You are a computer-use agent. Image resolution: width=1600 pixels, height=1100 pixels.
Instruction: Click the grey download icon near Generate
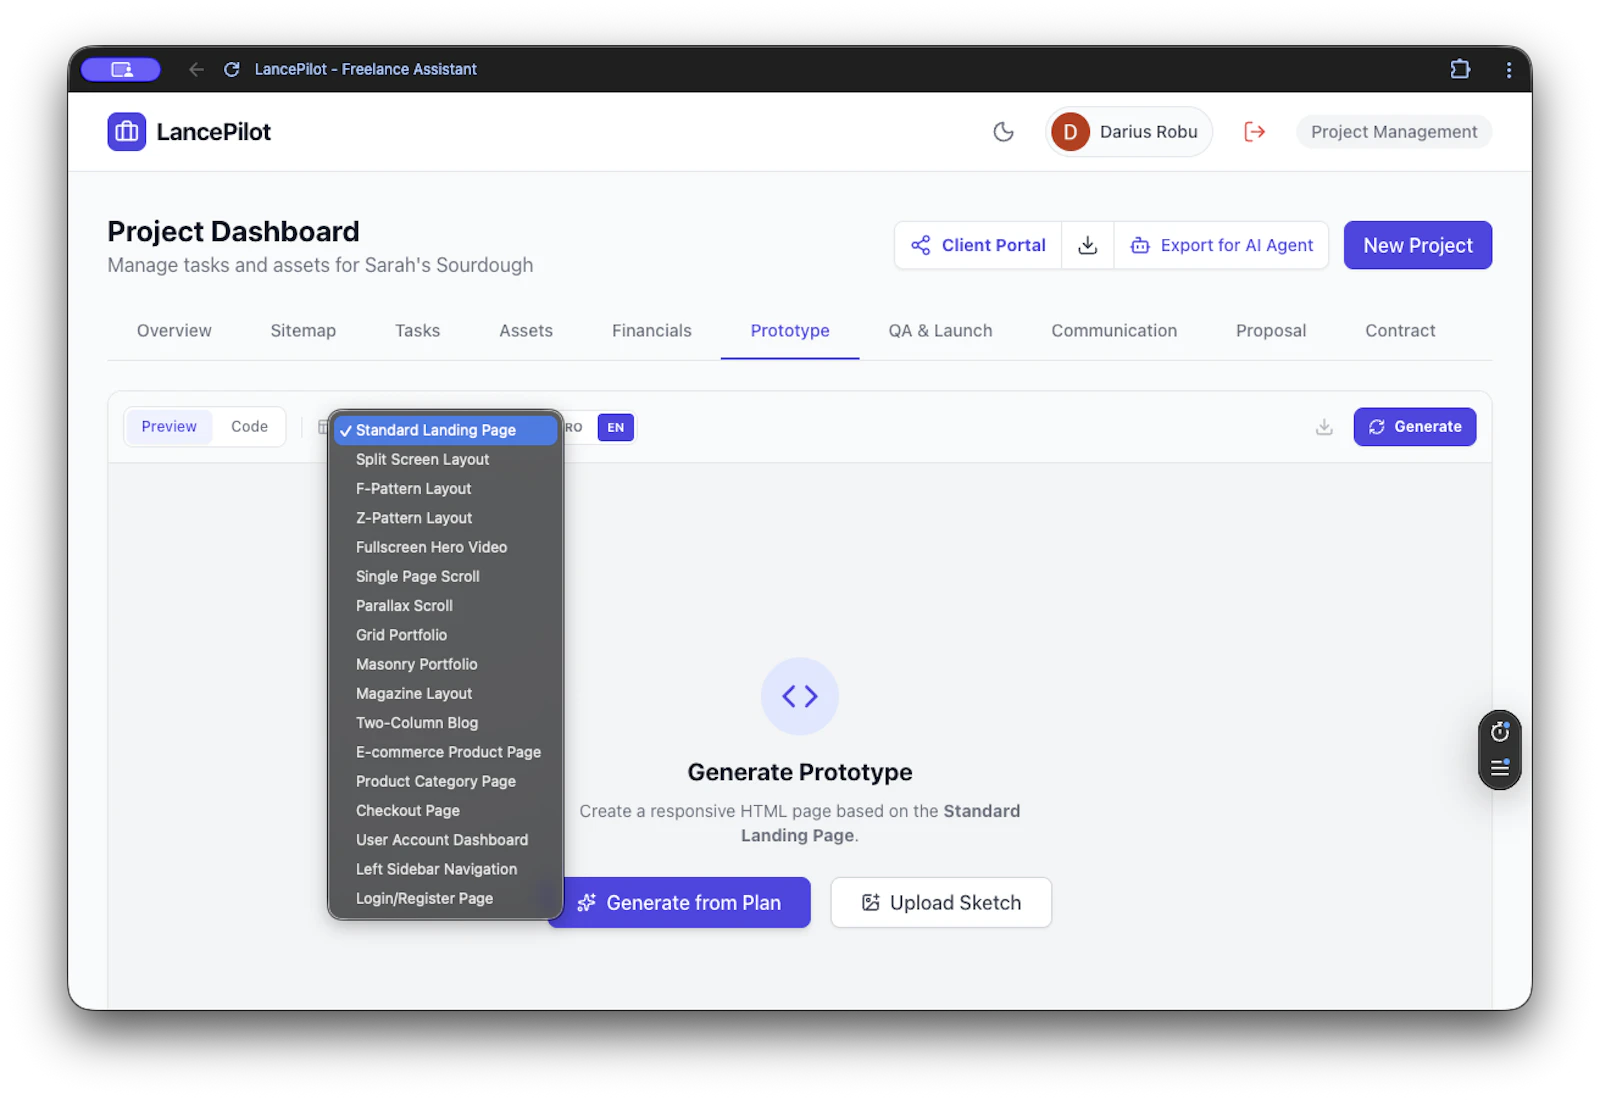(x=1324, y=427)
